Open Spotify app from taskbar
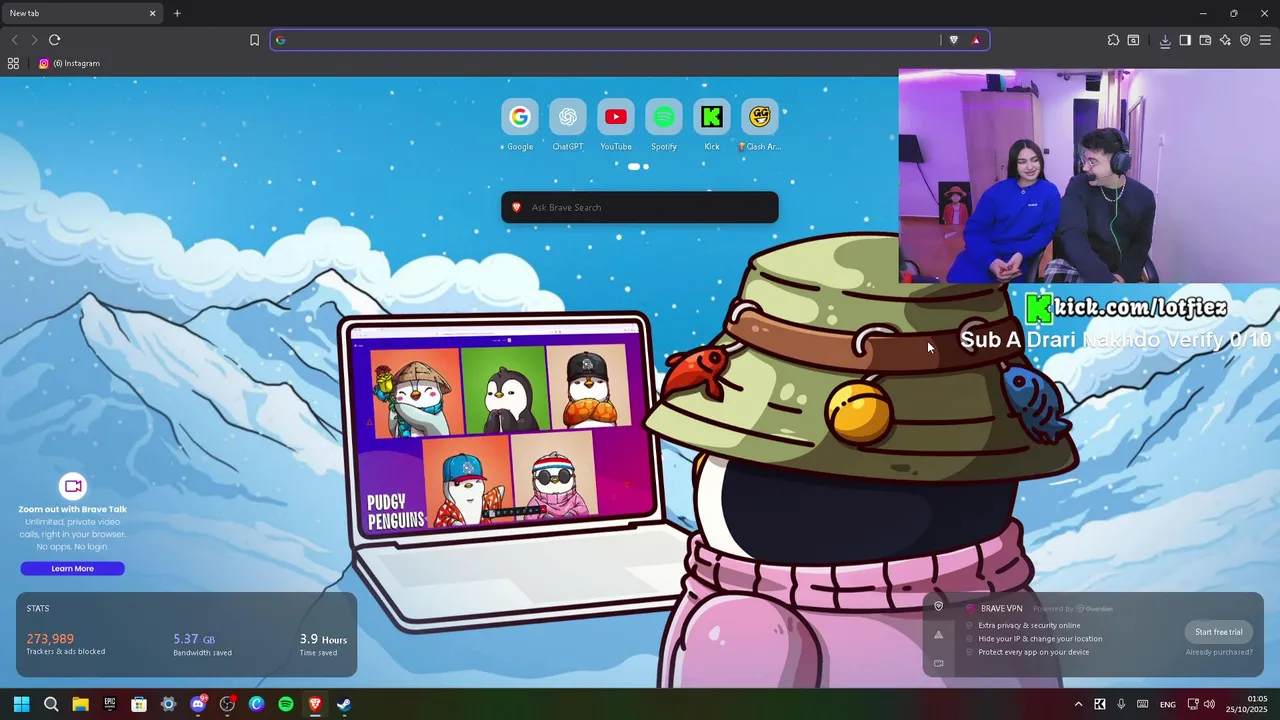 286,704
